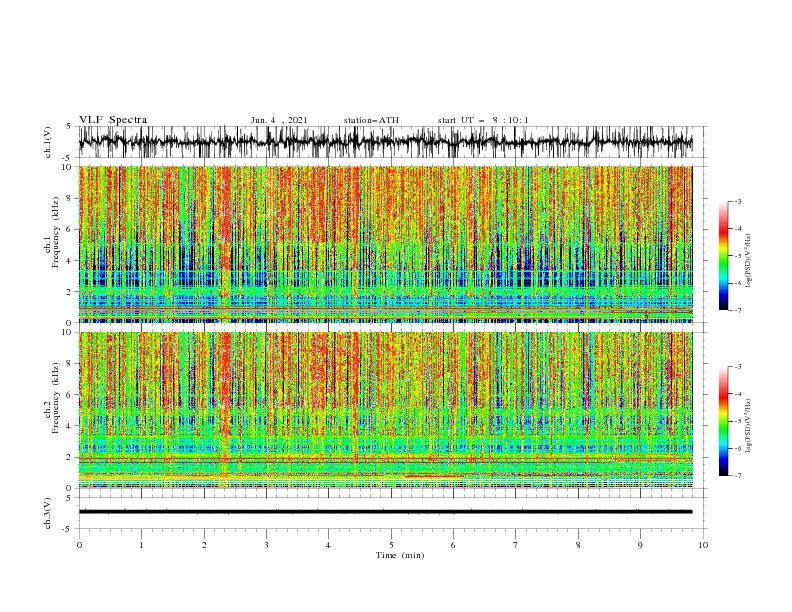Click the ch.2 "Frequency (kHz)" axis label

(56, 396)
